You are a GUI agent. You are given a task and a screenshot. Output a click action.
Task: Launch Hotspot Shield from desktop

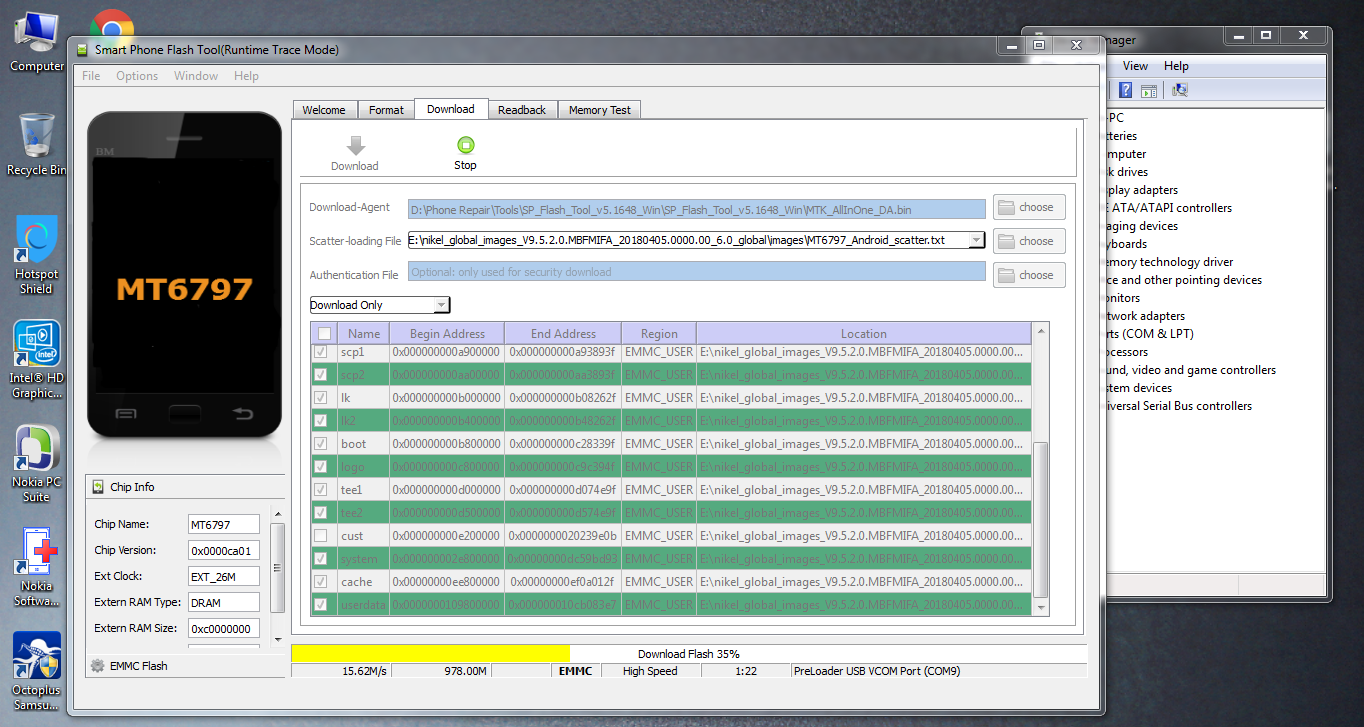point(37,255)
